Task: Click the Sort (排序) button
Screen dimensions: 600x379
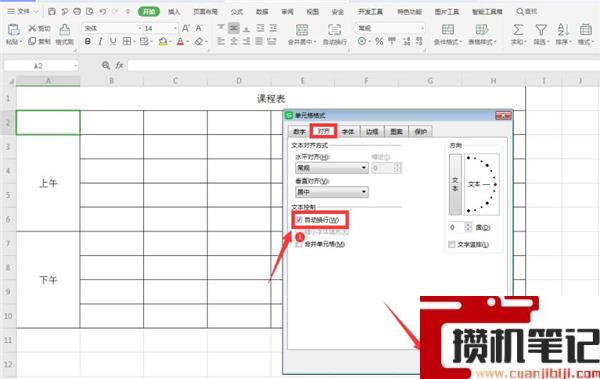Action: (x=563, y=34)
